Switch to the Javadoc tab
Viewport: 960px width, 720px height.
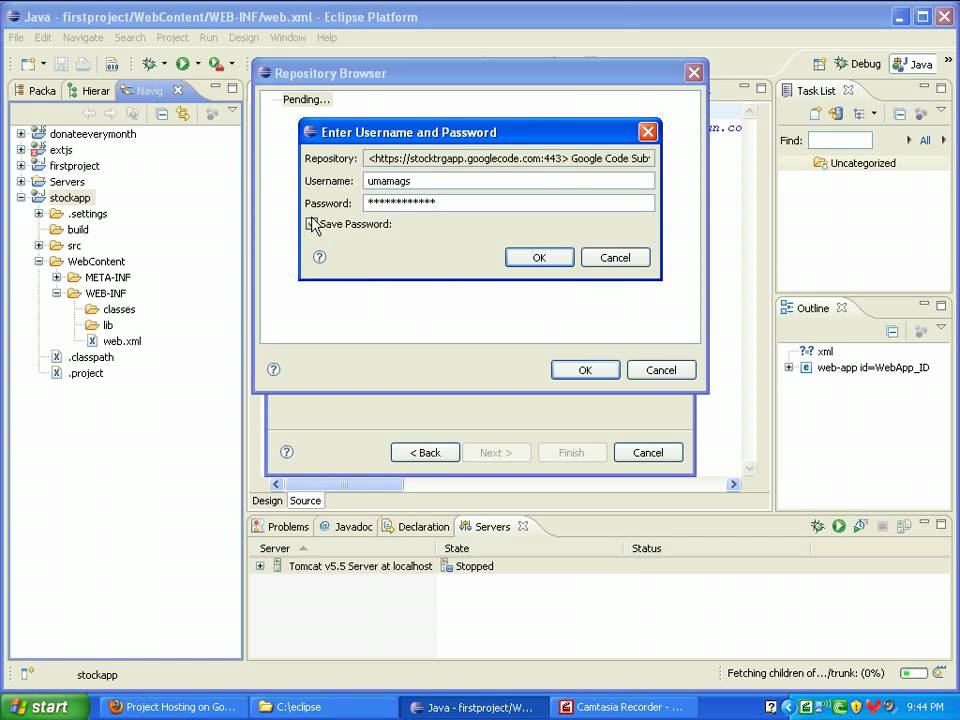click(x=346, y=527)
